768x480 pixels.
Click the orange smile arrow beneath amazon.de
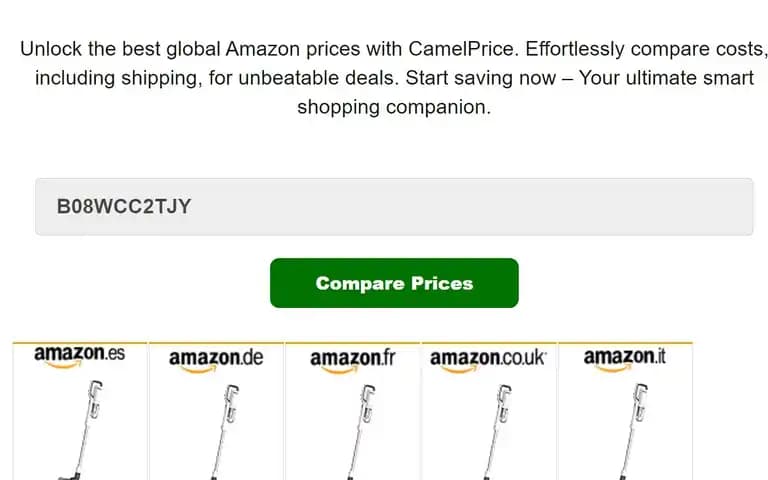[198, 370]
